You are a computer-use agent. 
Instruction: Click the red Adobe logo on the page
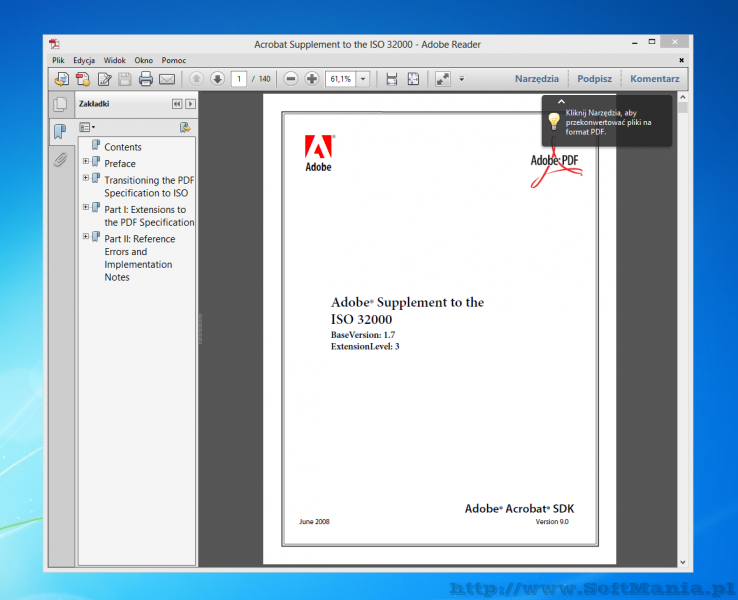[319, 153]
